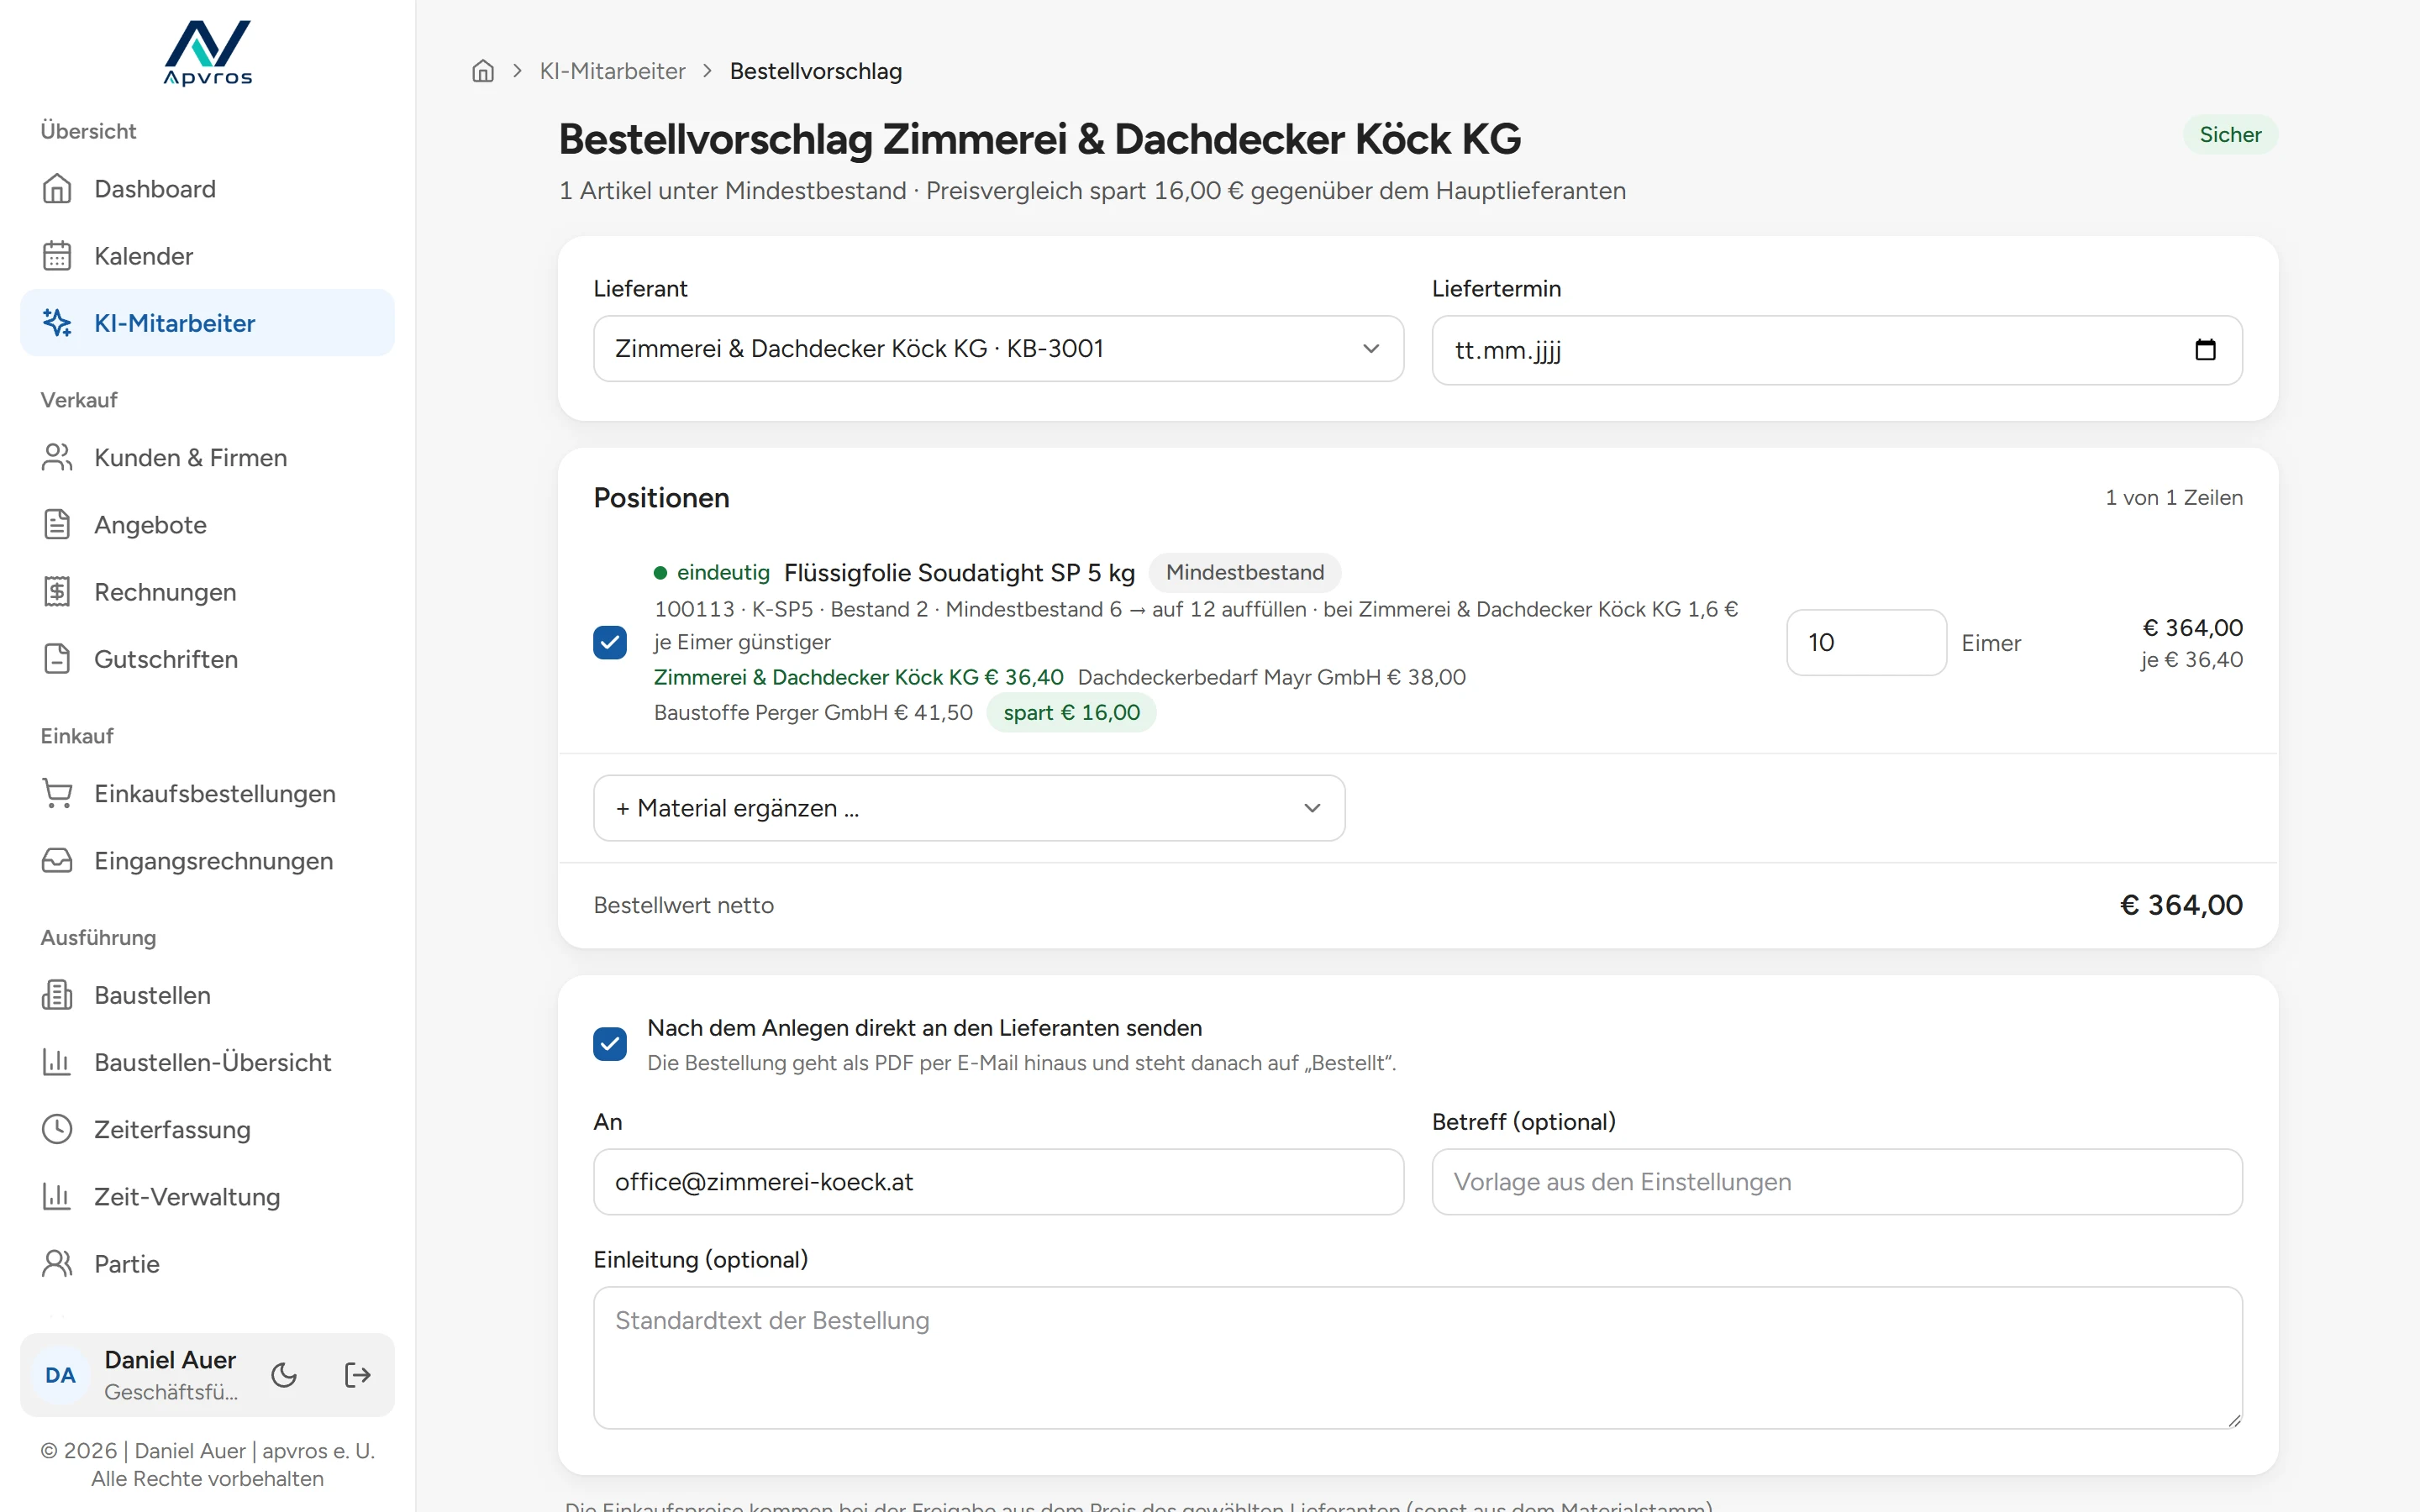
Task: Click the Einleitung text area resize handle
Action: point(2234,1420)
